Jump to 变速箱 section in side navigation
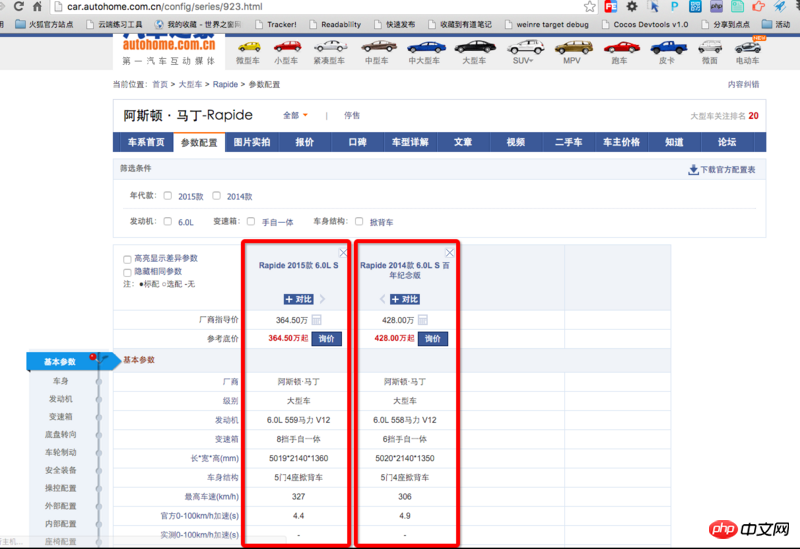The width and height of the screenshot is (800, 549). (61, 416)
